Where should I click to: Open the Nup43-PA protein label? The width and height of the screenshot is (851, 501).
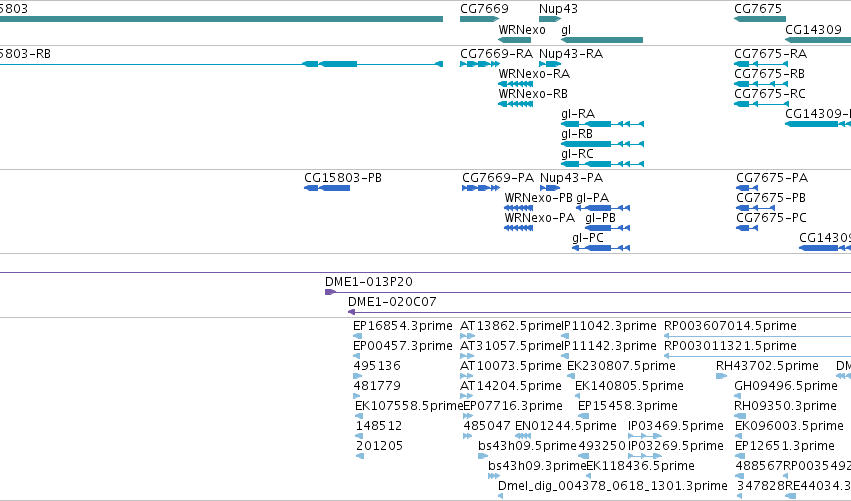pos(571,178)
